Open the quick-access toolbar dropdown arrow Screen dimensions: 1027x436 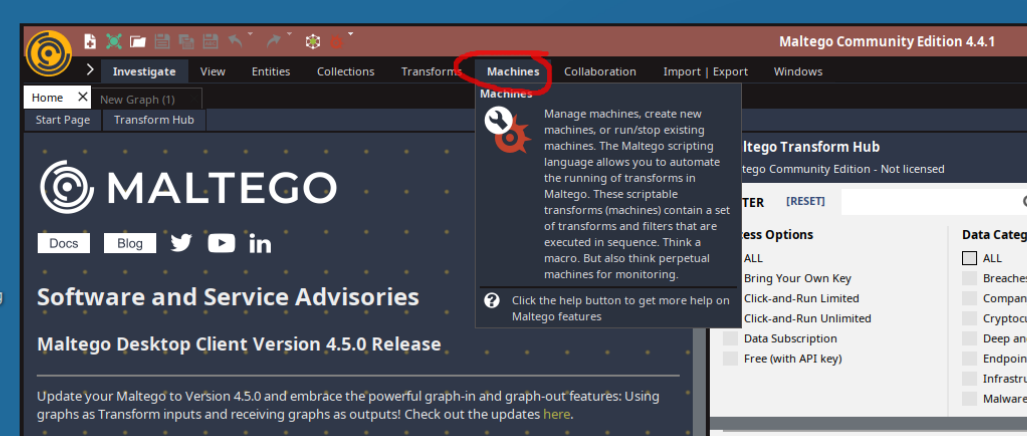(x=351, y=35)
